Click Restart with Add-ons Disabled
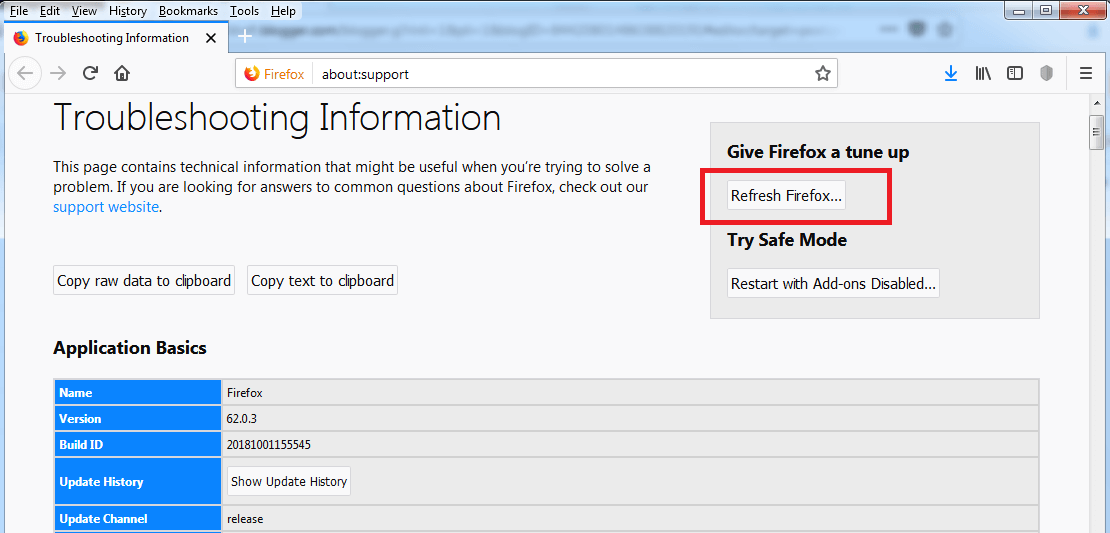 click(x=833, y=283)
